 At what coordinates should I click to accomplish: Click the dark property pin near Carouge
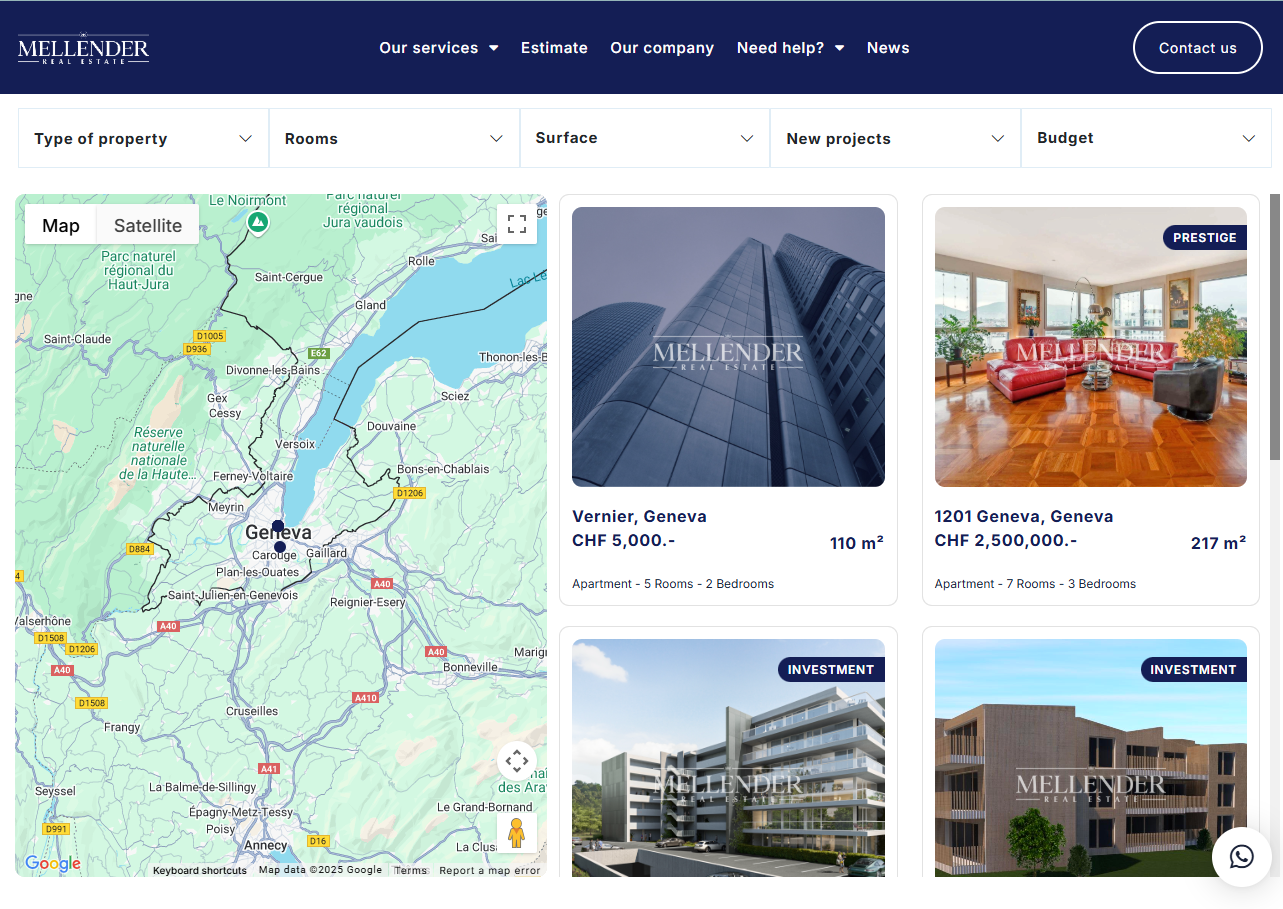pos(280,547)
